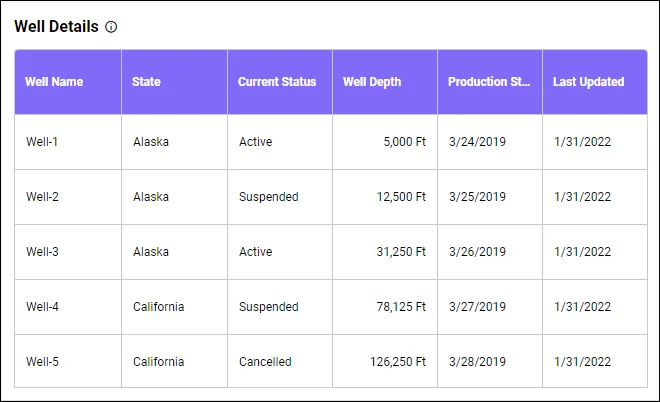Click the 3/24/2019 production start date
The height and width of the screenshot is (402, 660).
[478, 142]
